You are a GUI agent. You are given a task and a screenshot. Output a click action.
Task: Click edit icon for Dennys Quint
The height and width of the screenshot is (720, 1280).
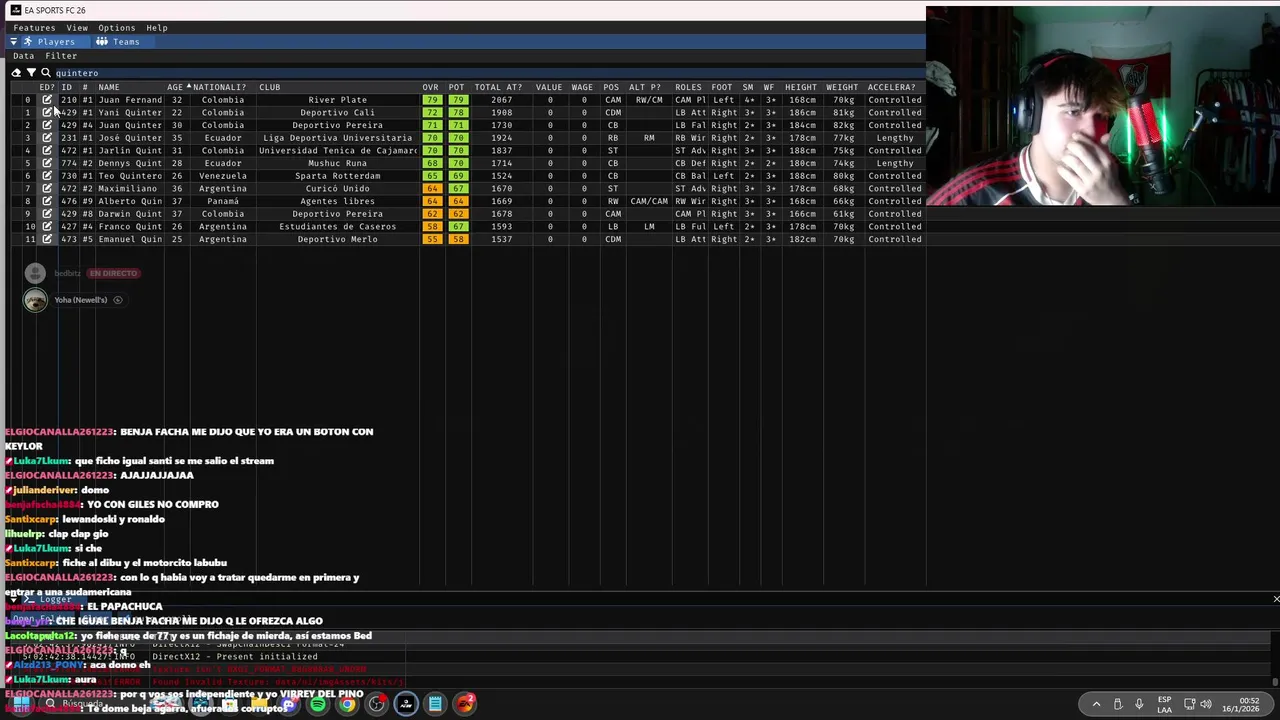click(x=47, y=163)
